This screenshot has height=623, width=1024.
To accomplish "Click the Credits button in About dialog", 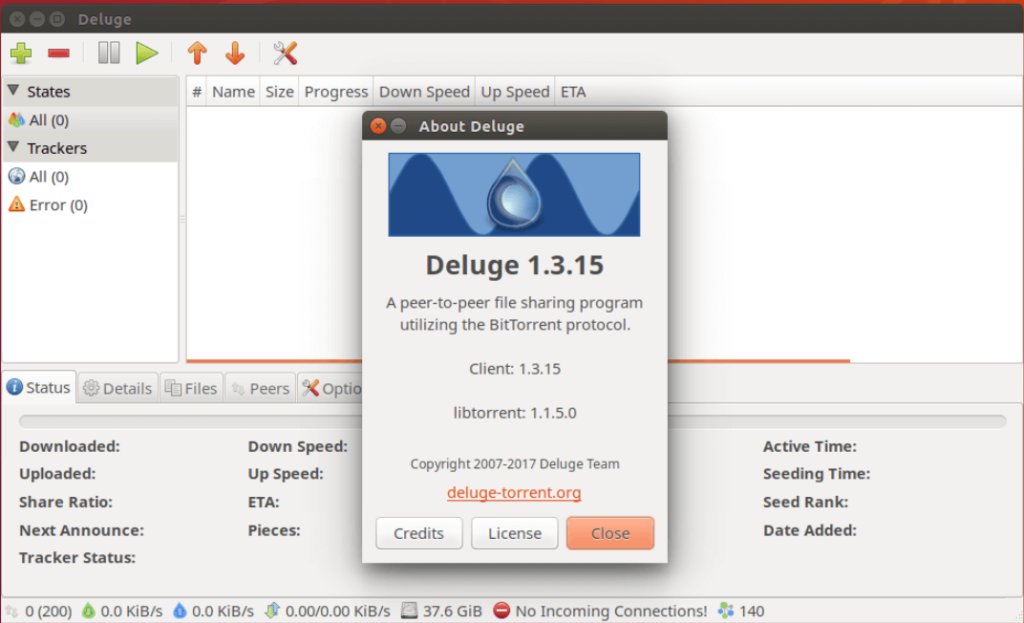I will (418, 533).
